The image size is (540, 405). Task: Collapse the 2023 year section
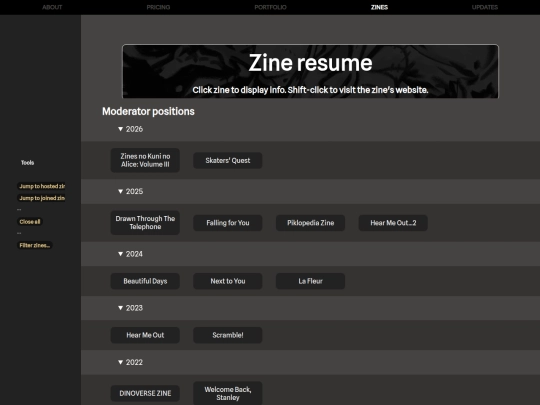(130, 308)
